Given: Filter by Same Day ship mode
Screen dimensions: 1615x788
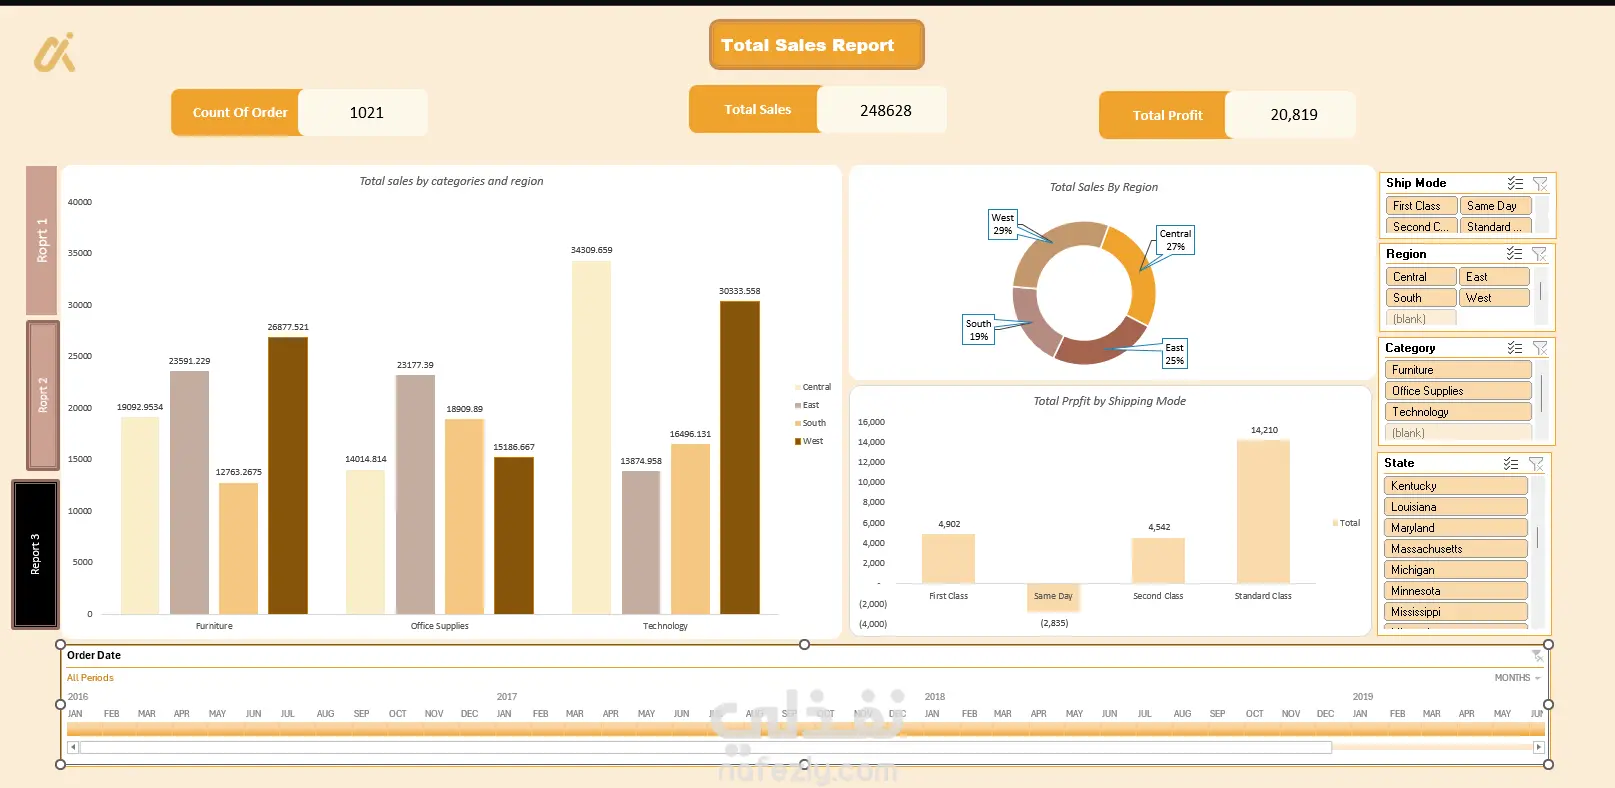Looking at the screenshot, I should tap(1495, 206).
